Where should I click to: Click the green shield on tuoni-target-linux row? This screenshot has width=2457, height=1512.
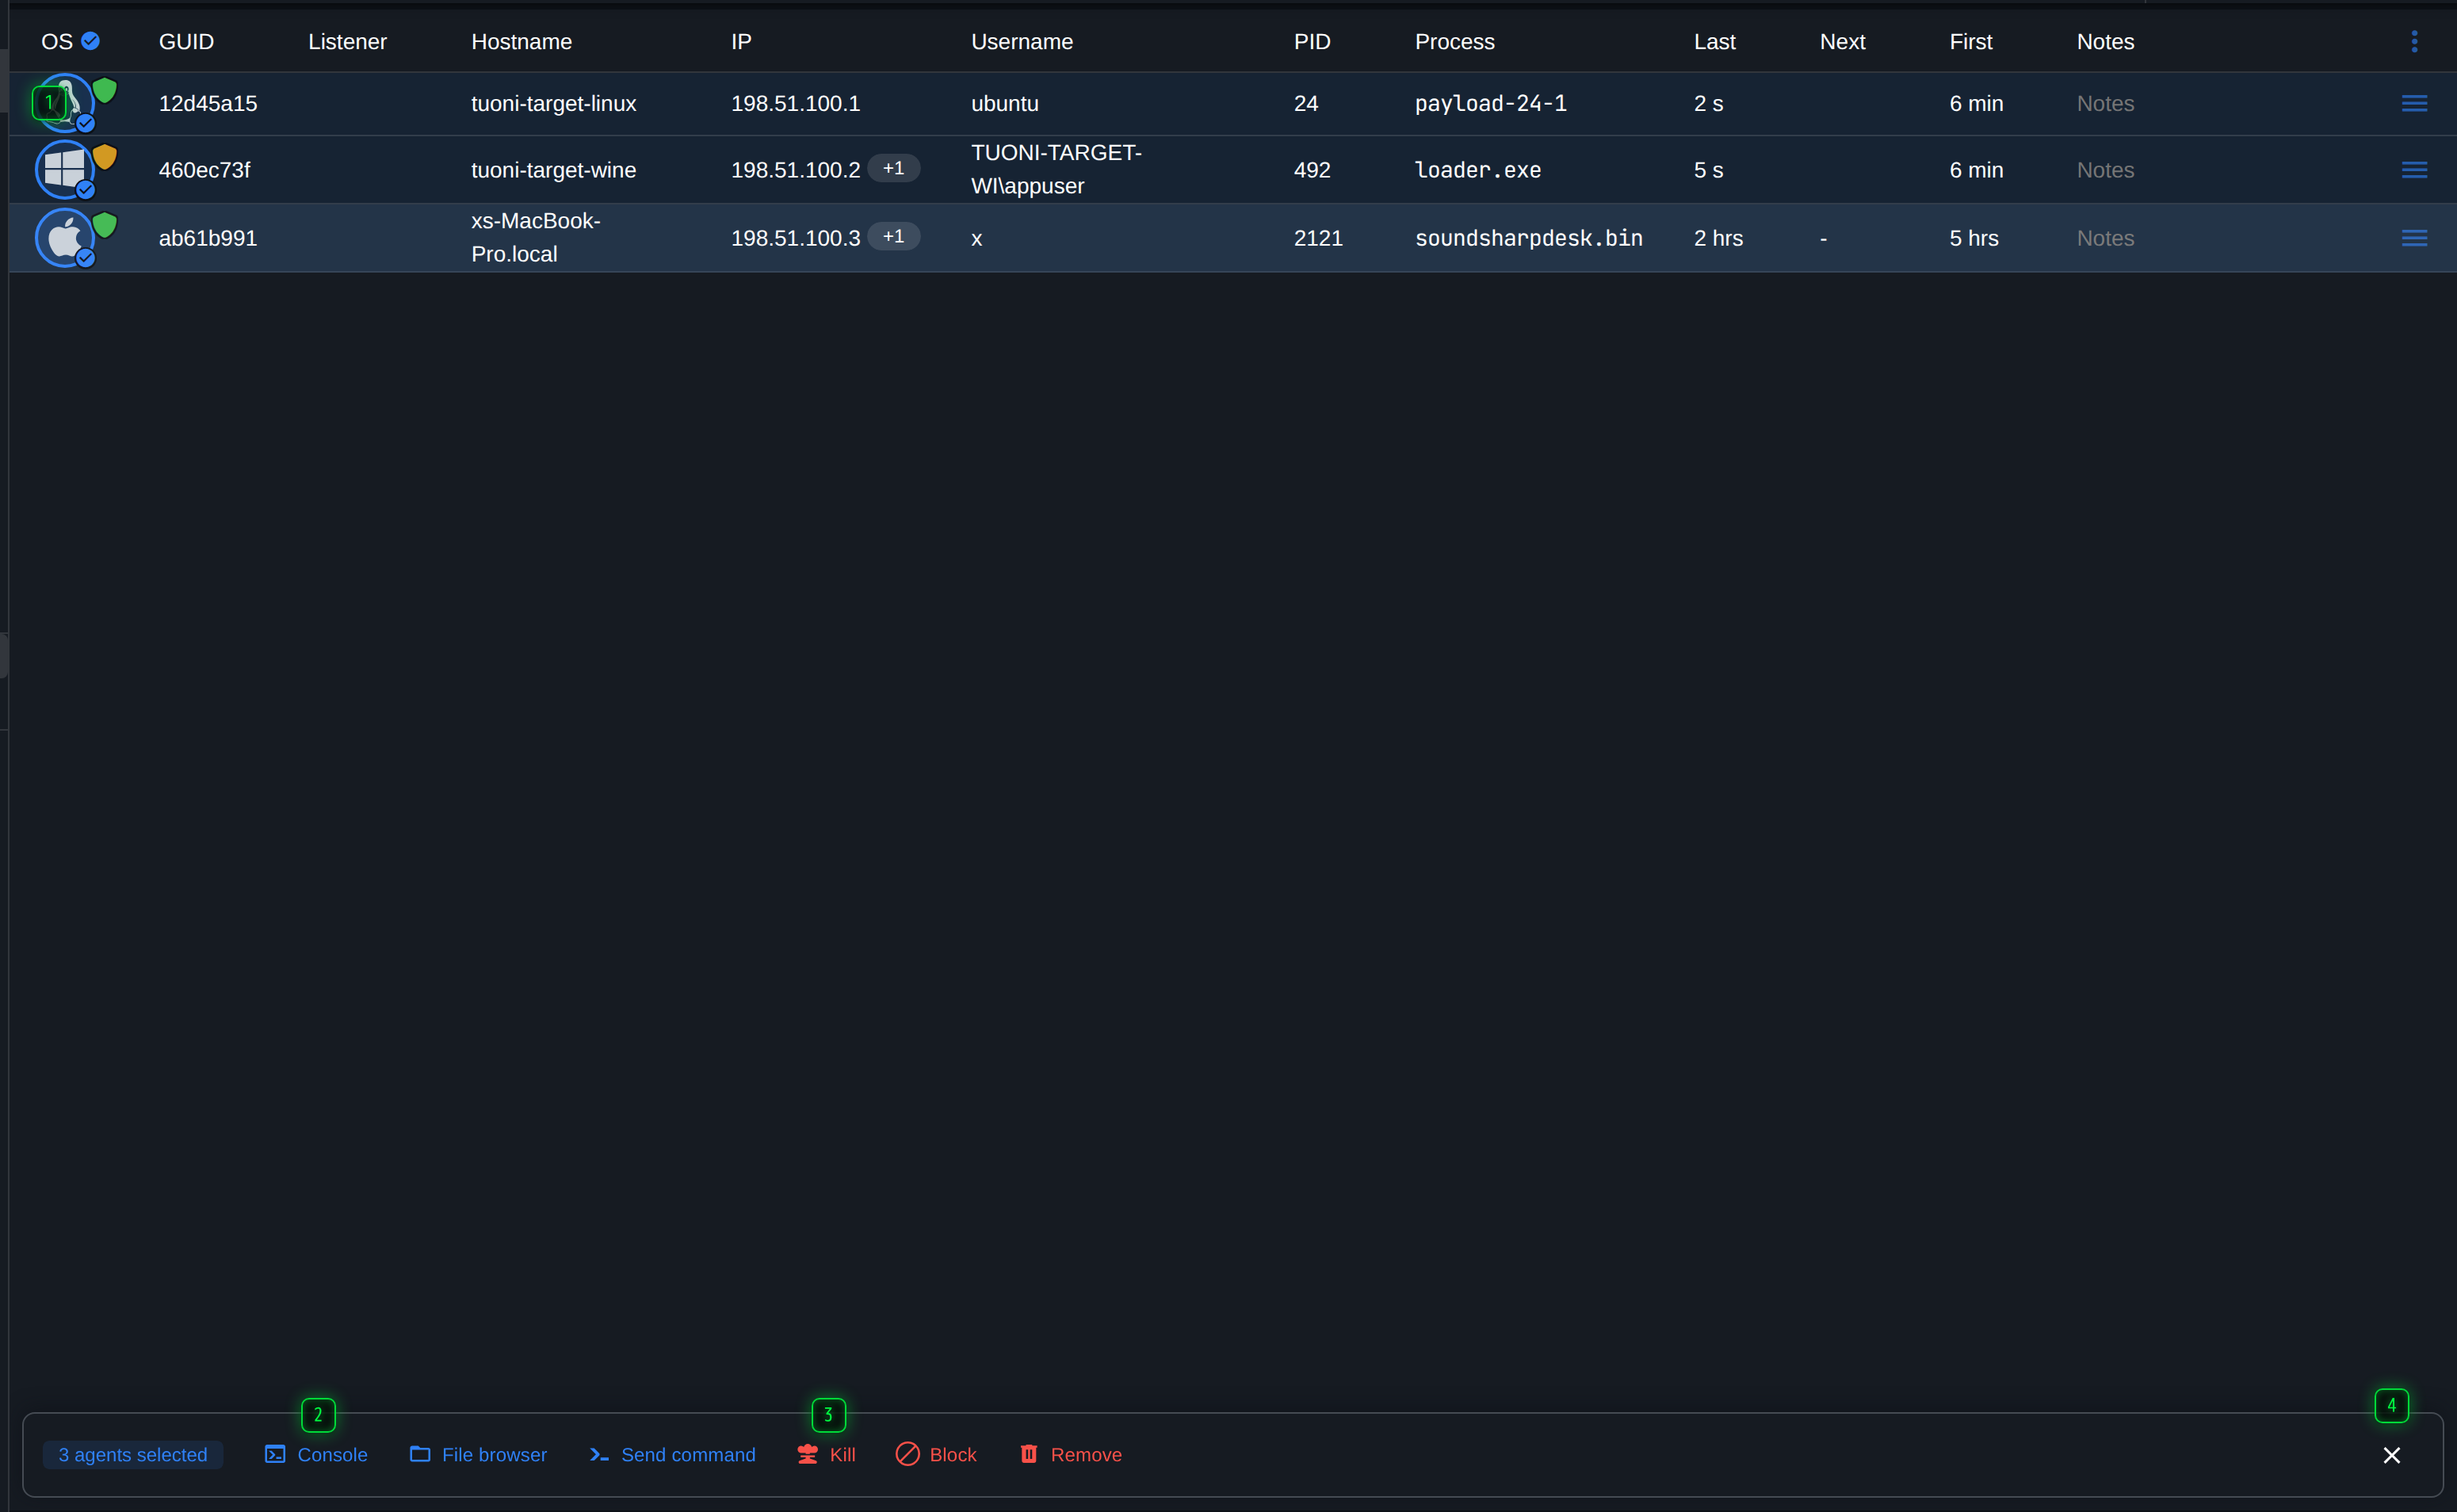pyautogui.click(x=105, y=90)
